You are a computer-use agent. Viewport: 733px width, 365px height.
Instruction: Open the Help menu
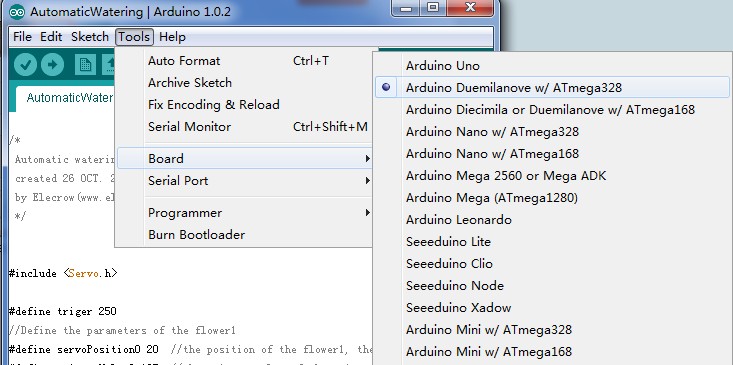(172, 36)
